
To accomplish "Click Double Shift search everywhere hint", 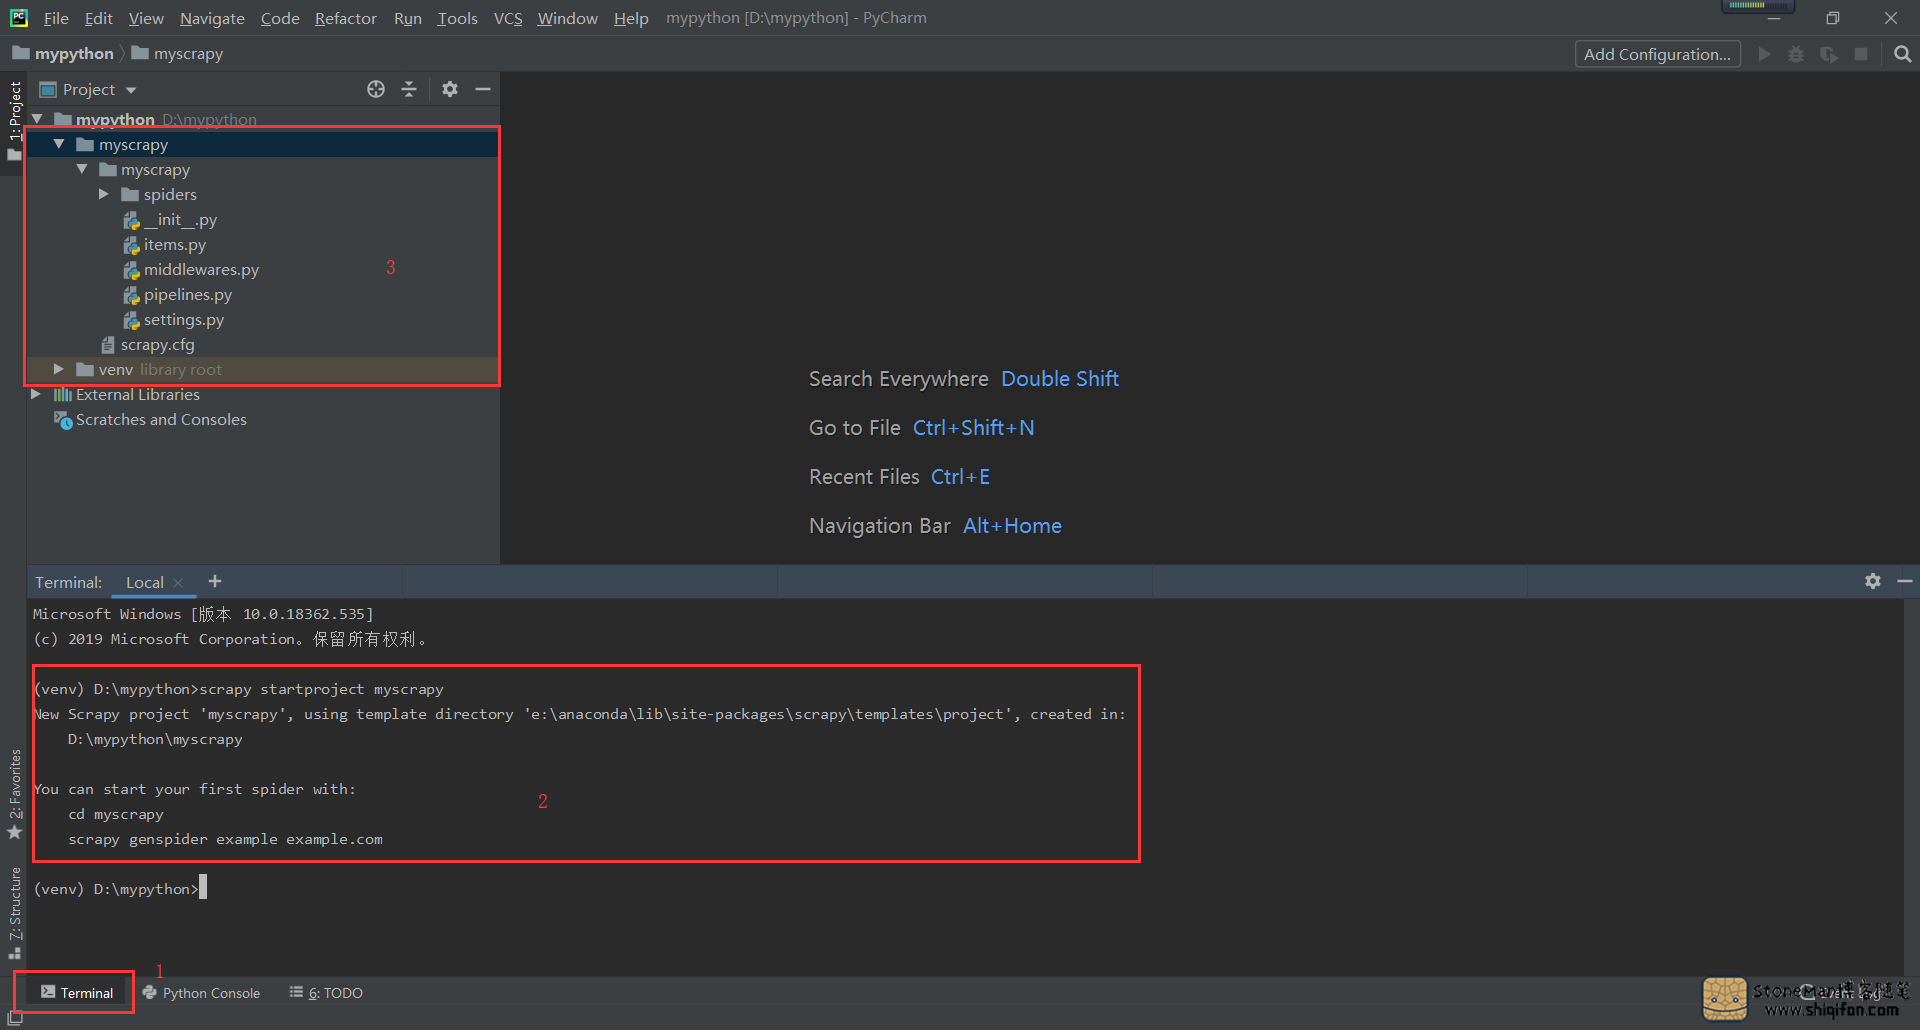I will [x=1060, y=378].
